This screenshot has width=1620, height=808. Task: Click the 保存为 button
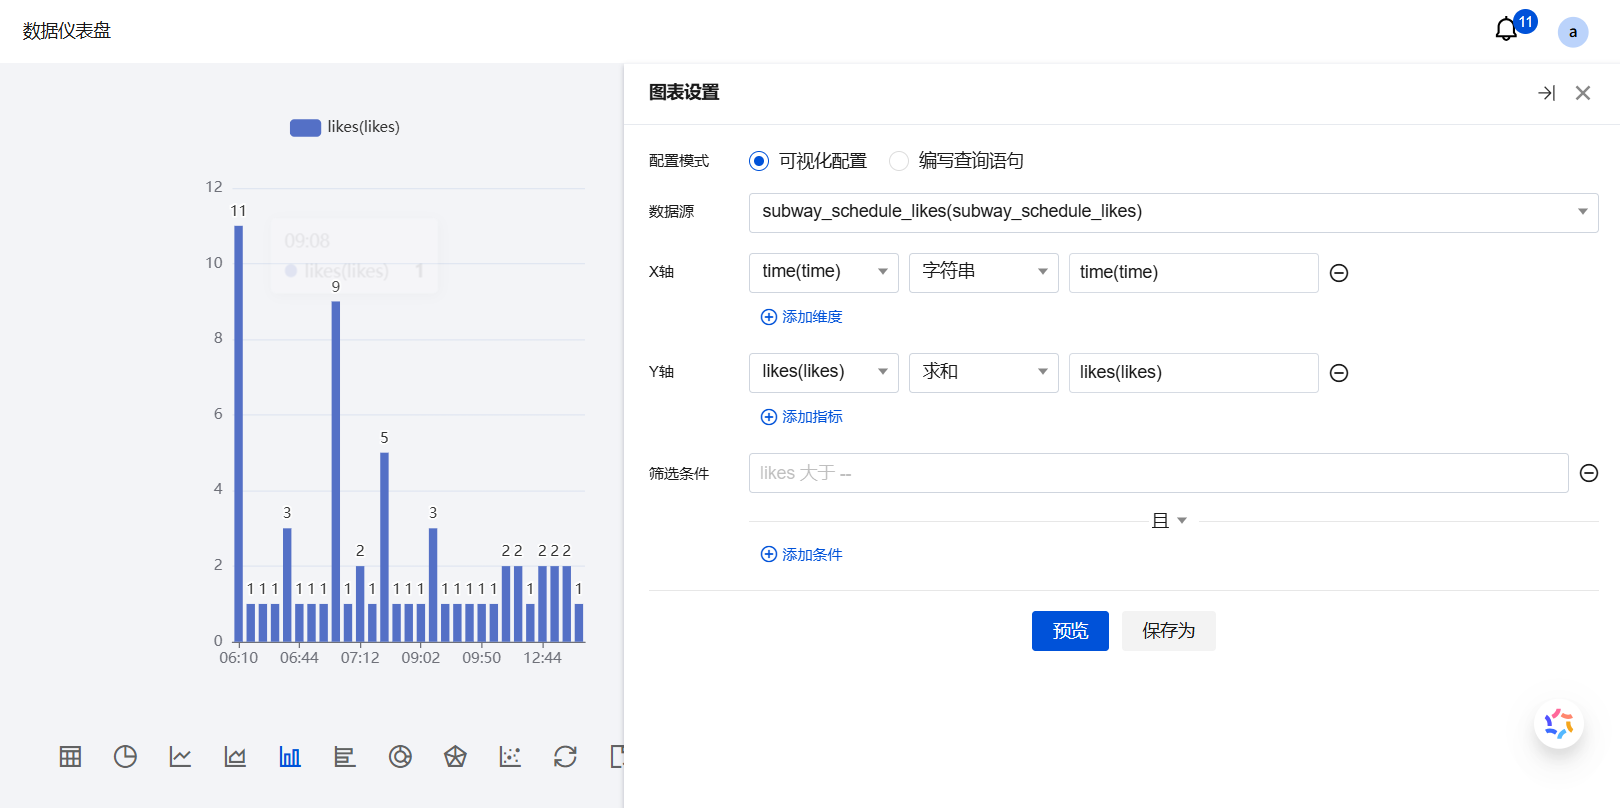pyautogui.click(x=1168, y=631)
